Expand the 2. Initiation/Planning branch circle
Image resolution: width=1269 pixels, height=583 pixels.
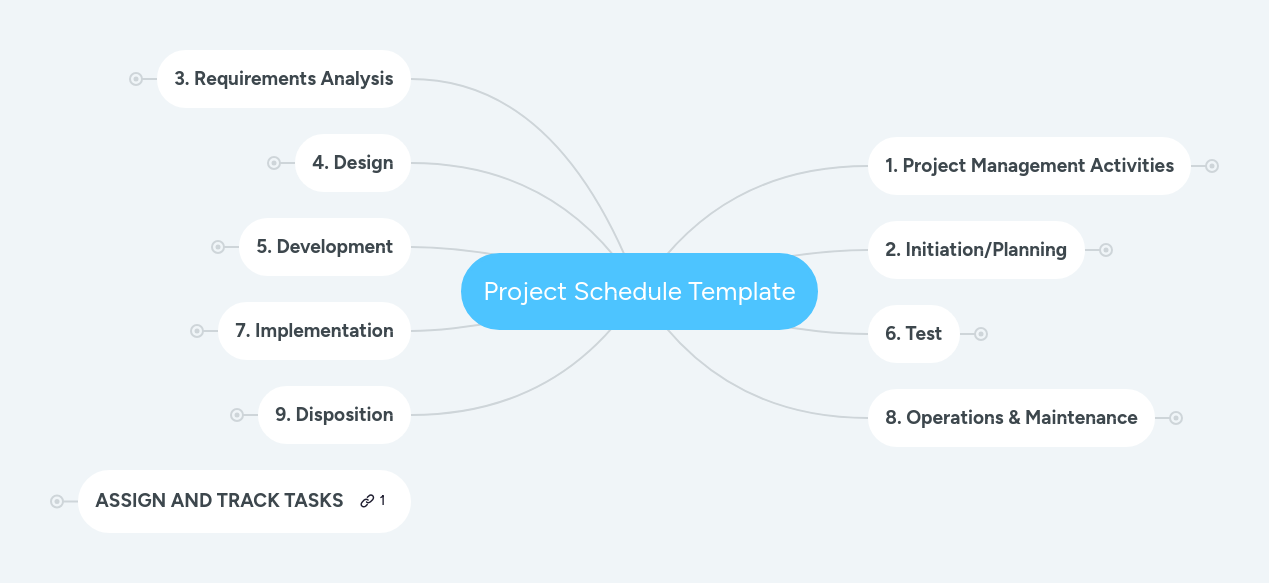click(1106, 250)
